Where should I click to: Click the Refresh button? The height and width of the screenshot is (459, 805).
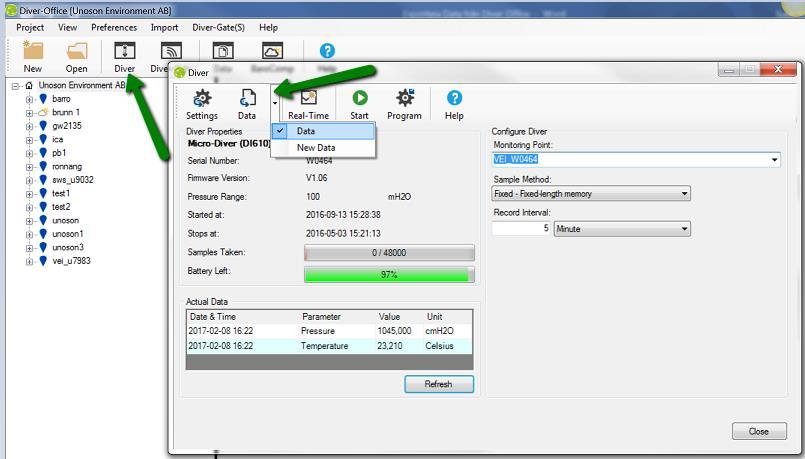[439, 385]
